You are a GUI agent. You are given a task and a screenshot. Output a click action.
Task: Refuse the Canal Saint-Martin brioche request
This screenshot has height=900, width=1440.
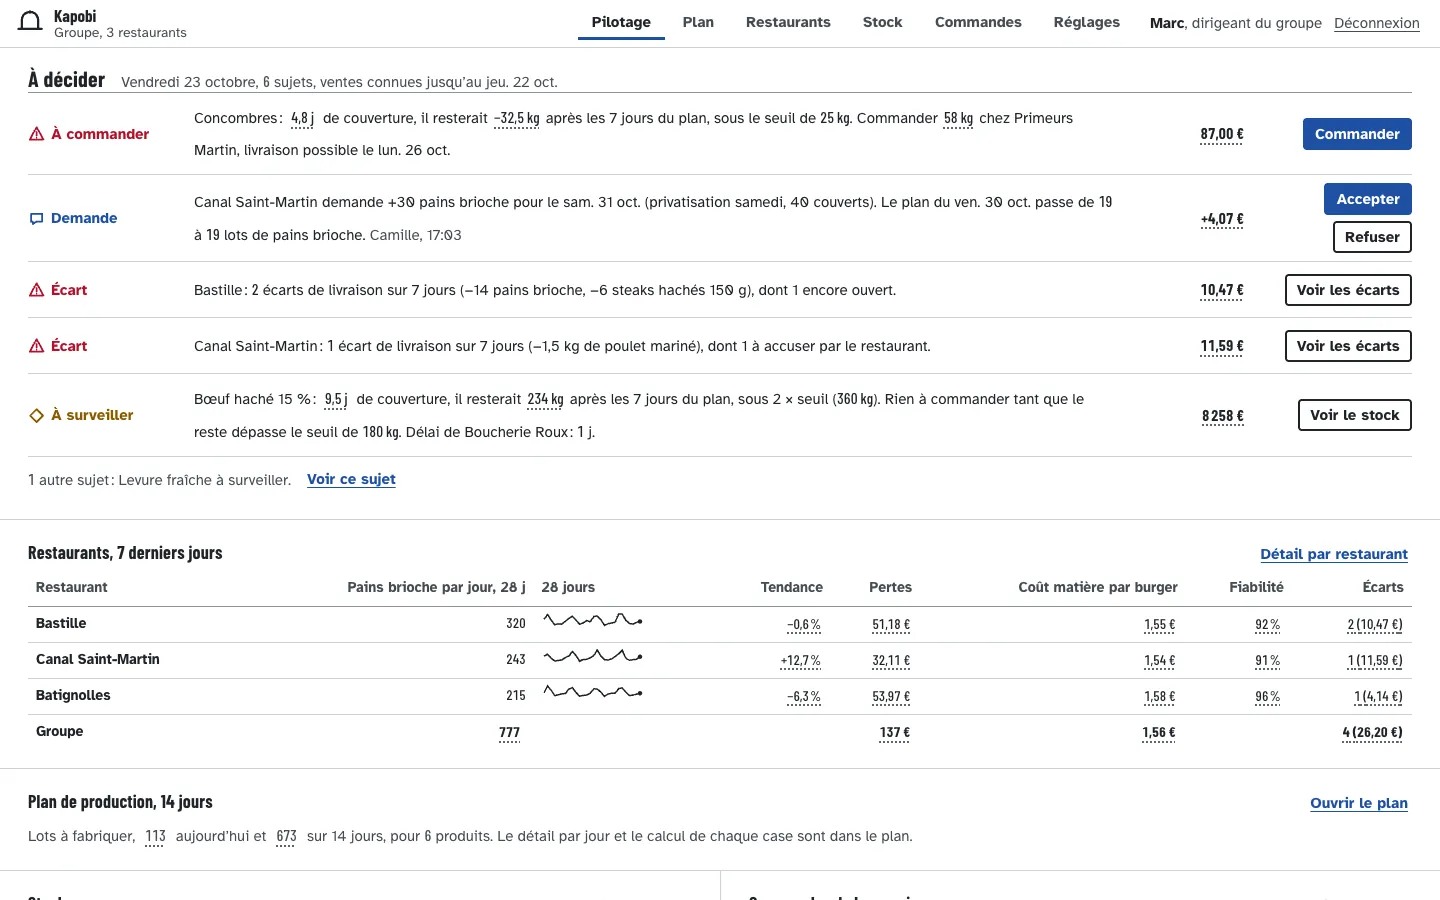tap(1372, 237)
